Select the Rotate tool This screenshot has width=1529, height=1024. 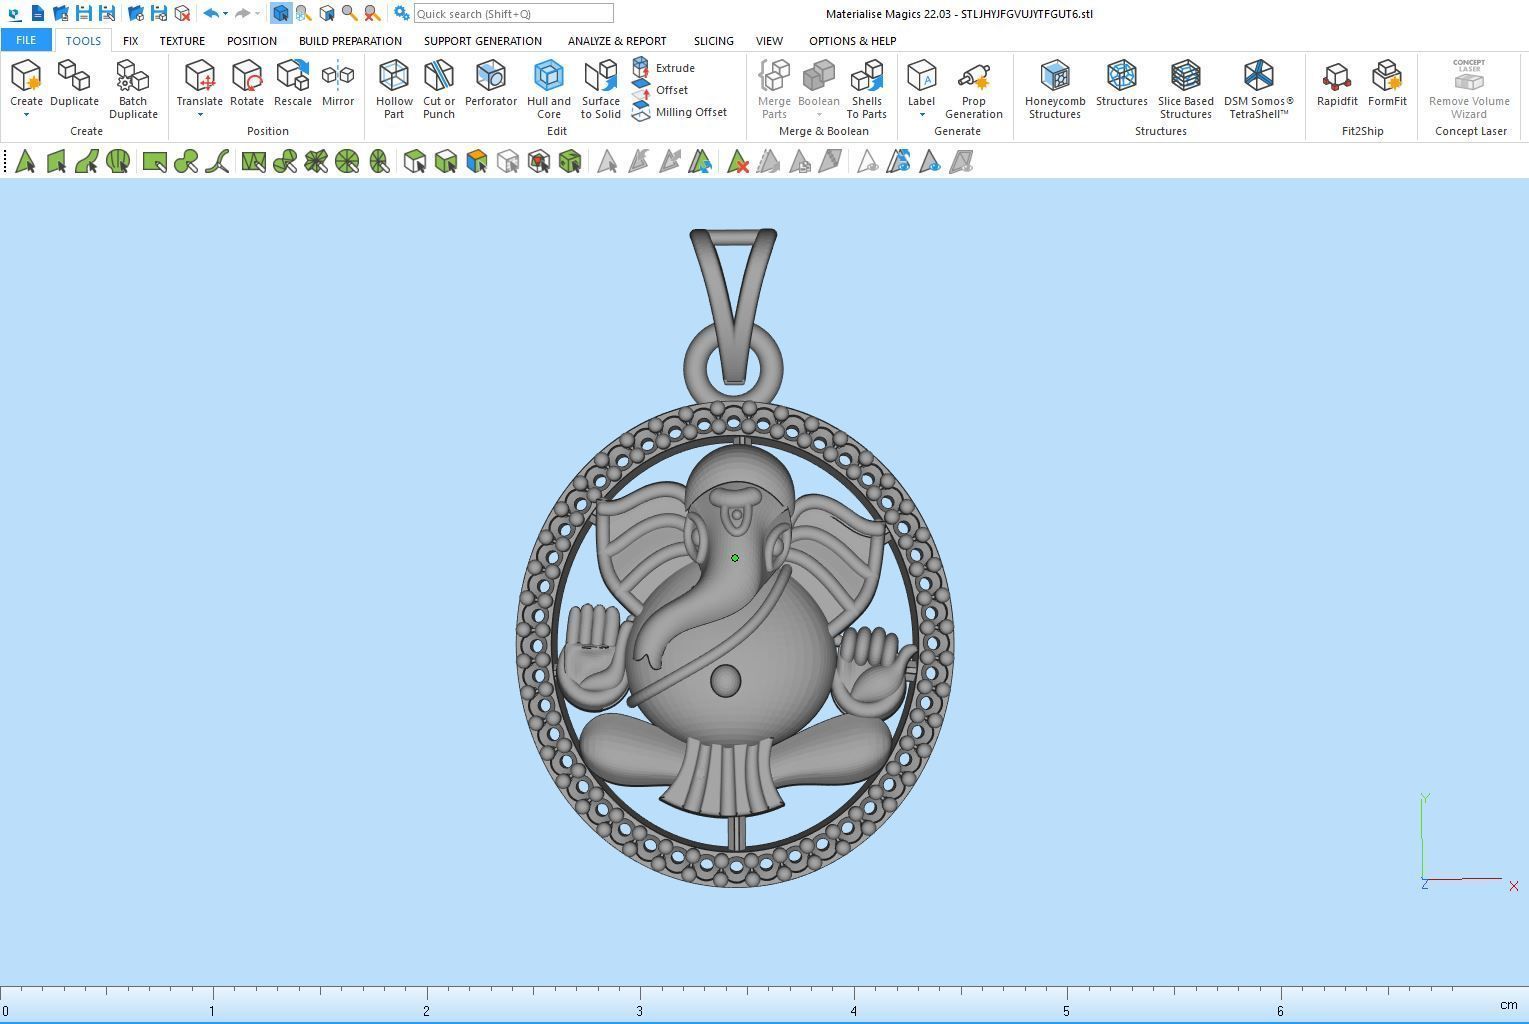(x=247, y=83)
